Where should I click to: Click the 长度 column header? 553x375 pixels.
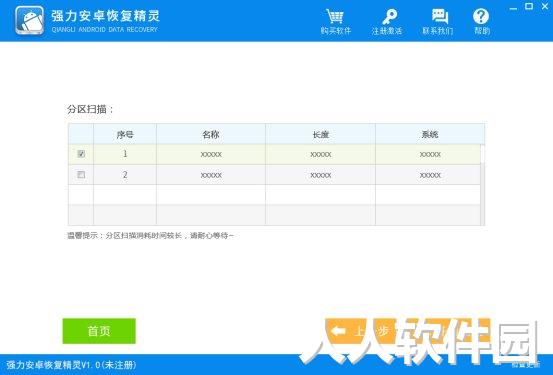point(321,134)
